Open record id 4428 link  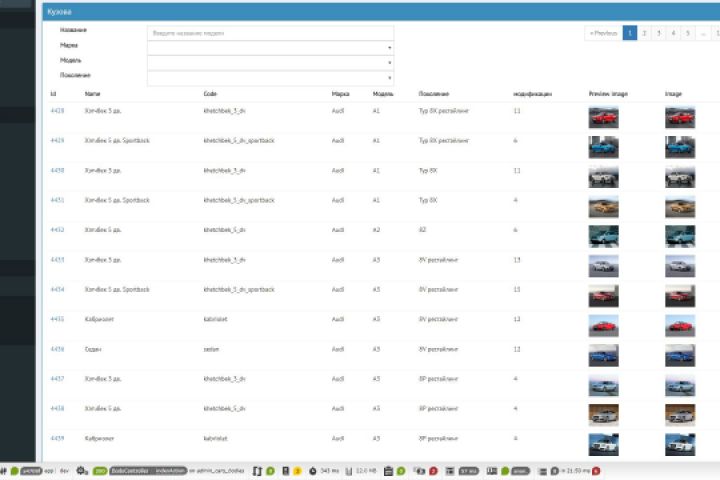point(57,111)
